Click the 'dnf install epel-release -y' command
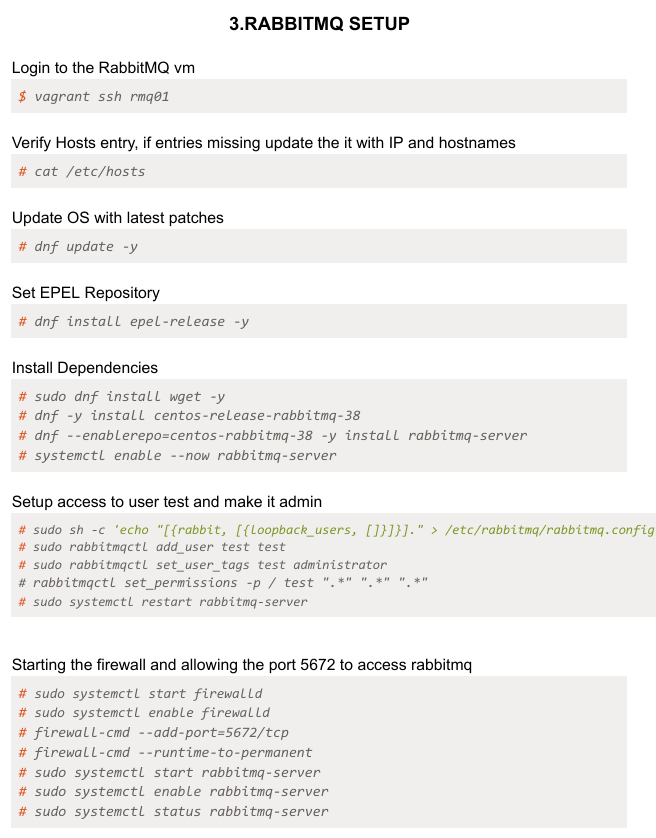 point(141,321)
